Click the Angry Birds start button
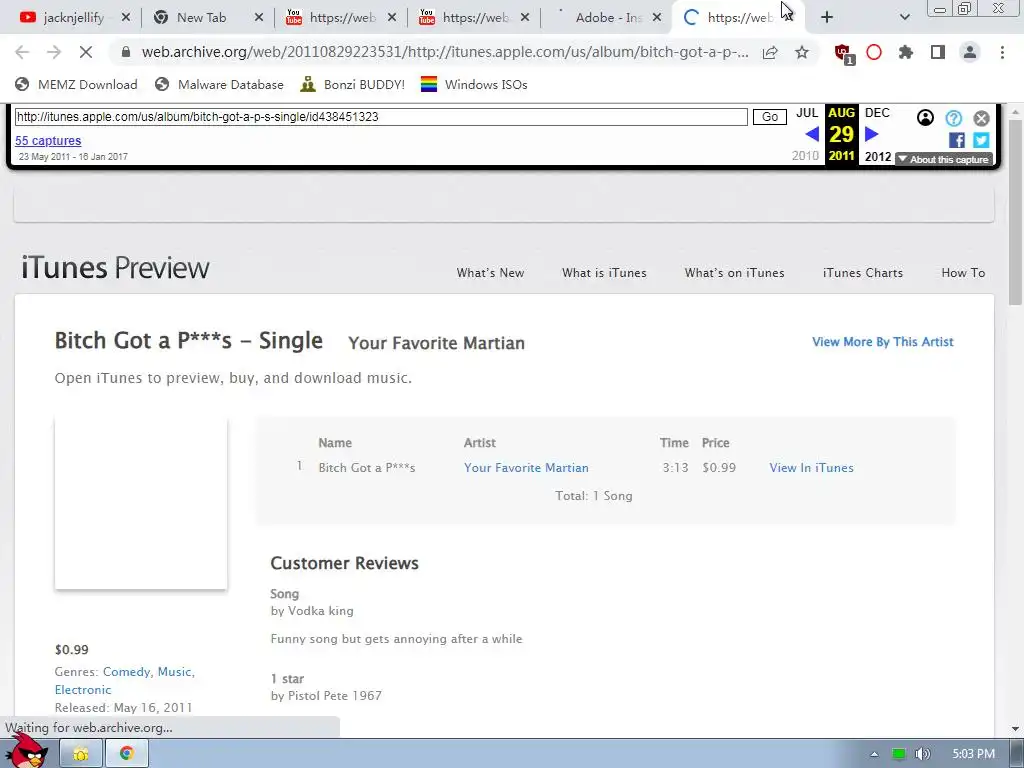Viewport: 1024px width, 768px height. click(x=26, y=751)
